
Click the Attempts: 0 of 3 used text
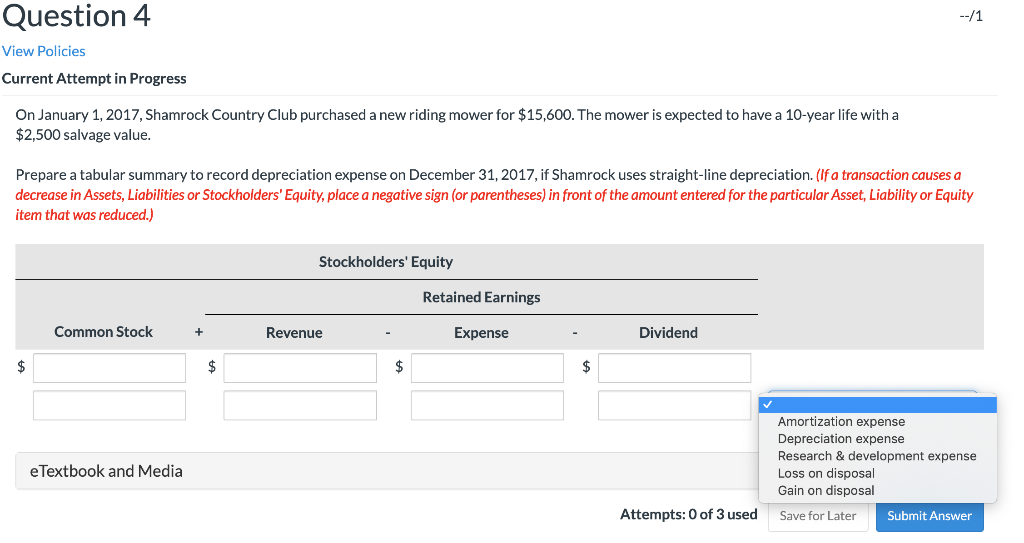point(688,514)
